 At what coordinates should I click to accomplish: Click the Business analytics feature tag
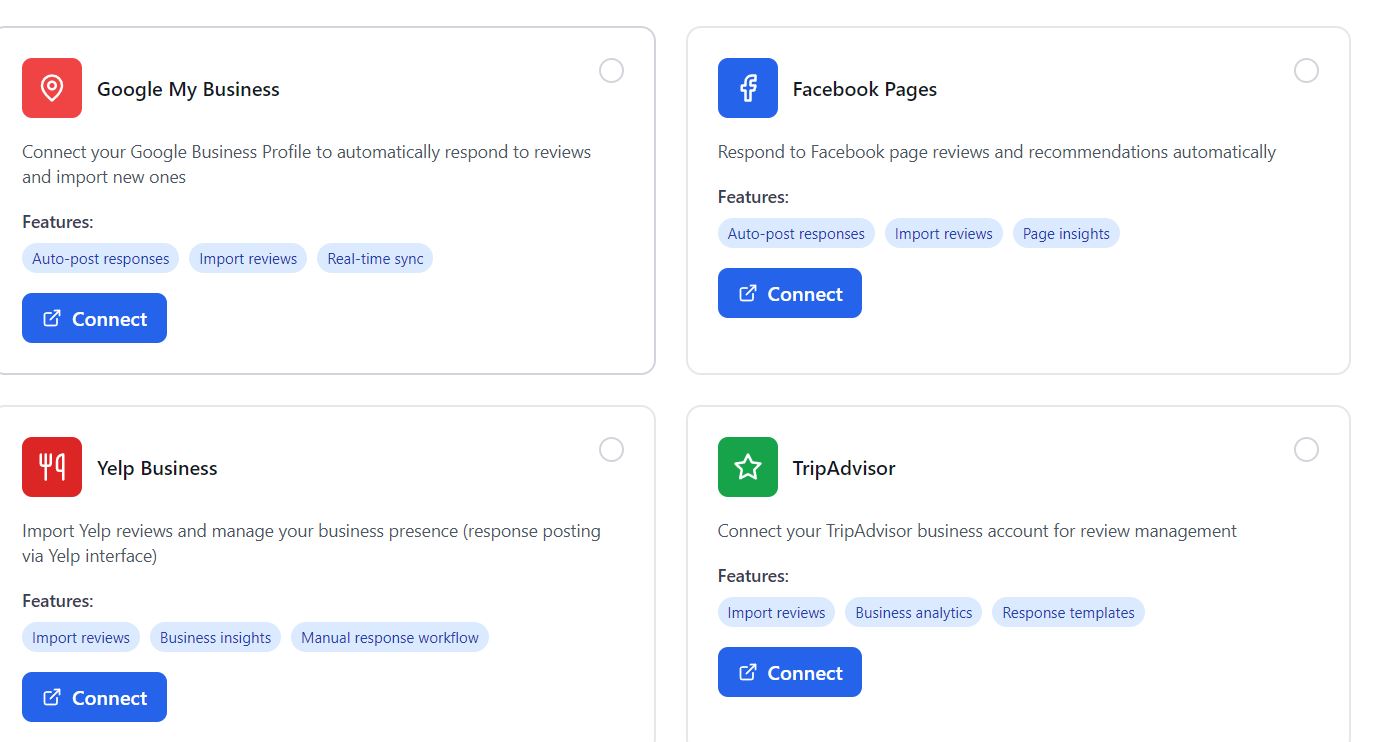click(x=914, y=612)
